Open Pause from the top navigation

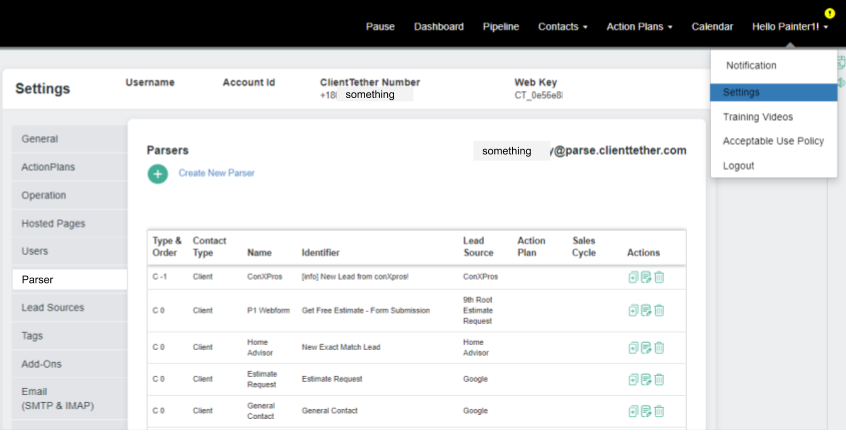tap(380, 26)
